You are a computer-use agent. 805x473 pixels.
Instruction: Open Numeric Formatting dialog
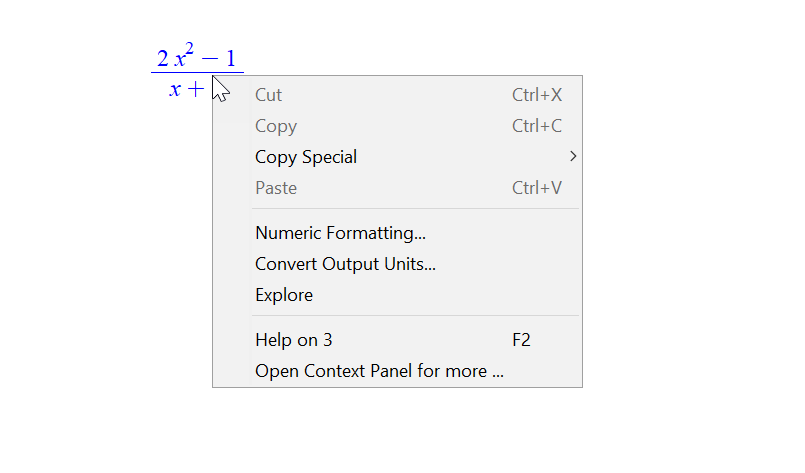coord(397,233)
